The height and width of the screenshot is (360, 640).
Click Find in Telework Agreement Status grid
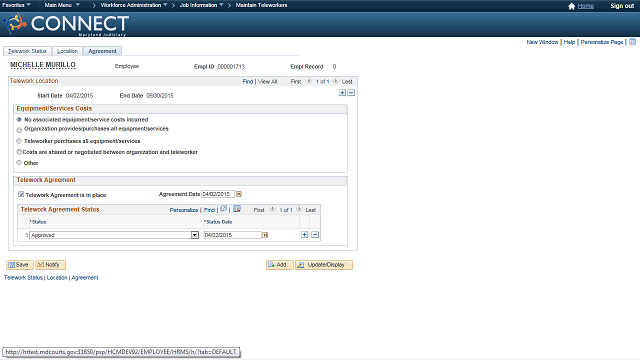pos(209,210)
